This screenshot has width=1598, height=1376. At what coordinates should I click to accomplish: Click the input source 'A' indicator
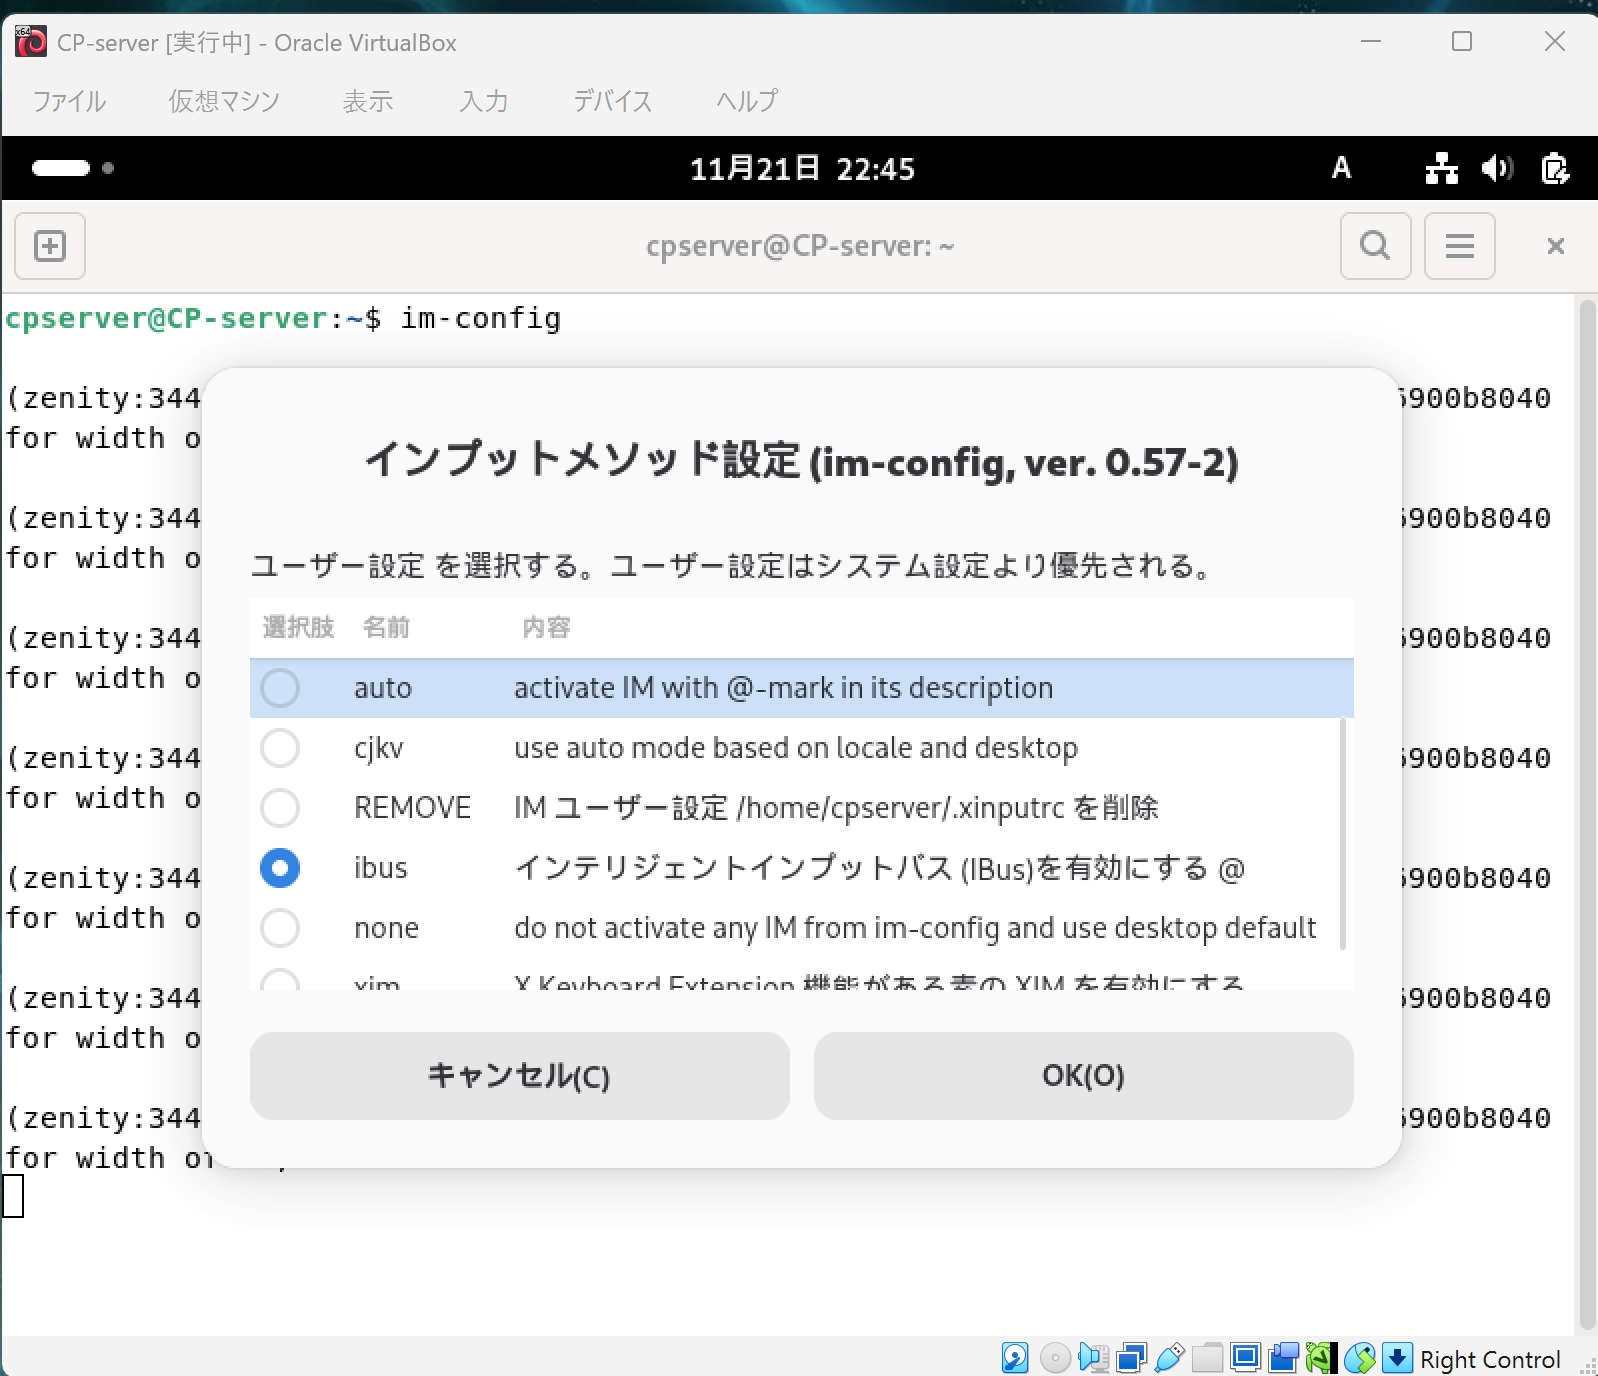(x=1341, y=168)
